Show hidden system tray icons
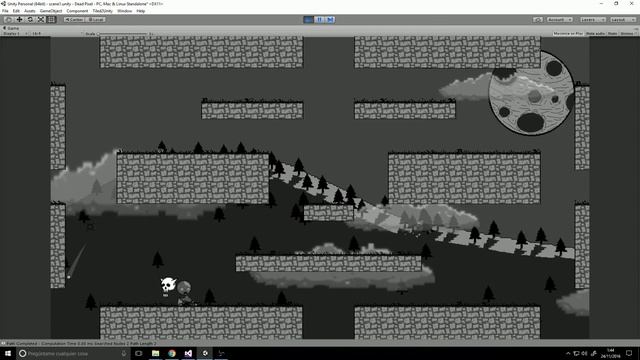This screenshot has height=360, width=640. click(x=568, y=353)
